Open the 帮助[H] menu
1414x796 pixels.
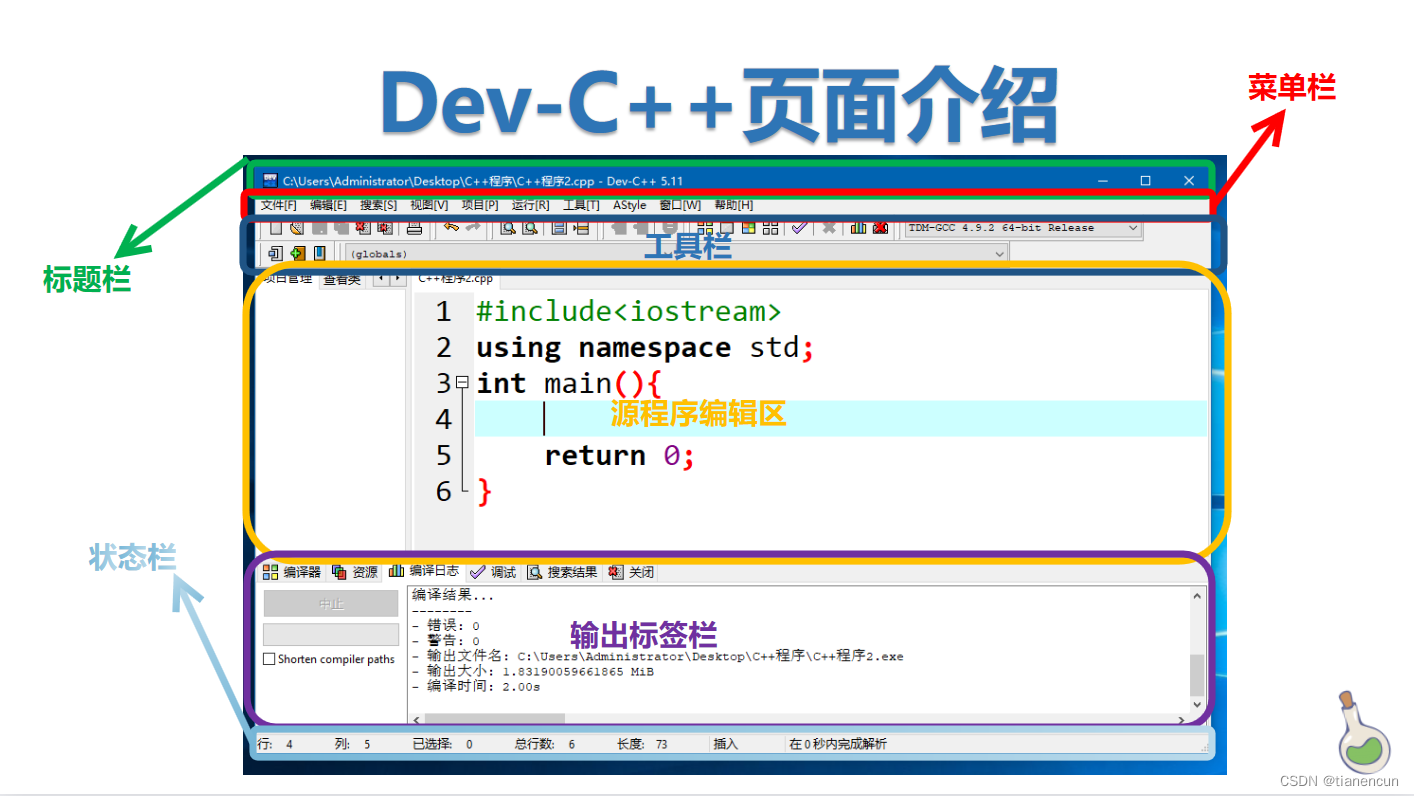point(734,205)
